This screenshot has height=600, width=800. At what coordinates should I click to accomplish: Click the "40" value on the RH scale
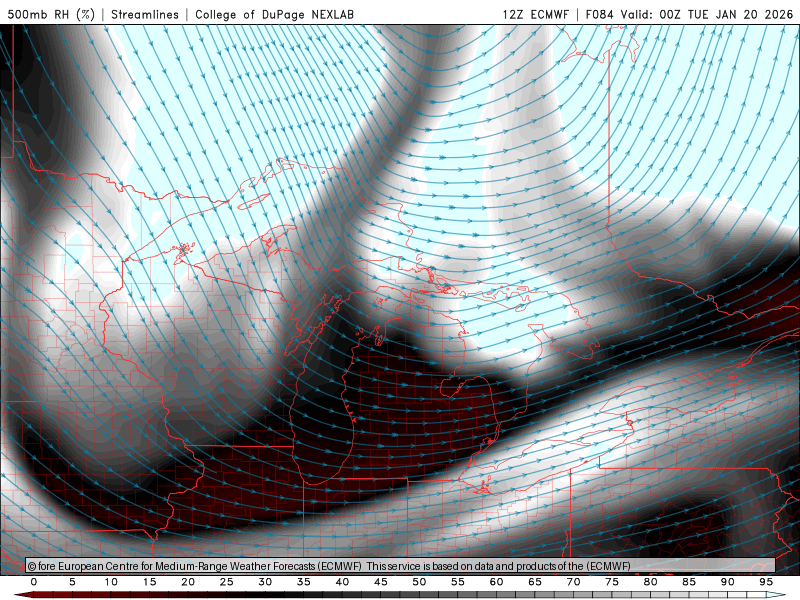(x=342, y=582)
